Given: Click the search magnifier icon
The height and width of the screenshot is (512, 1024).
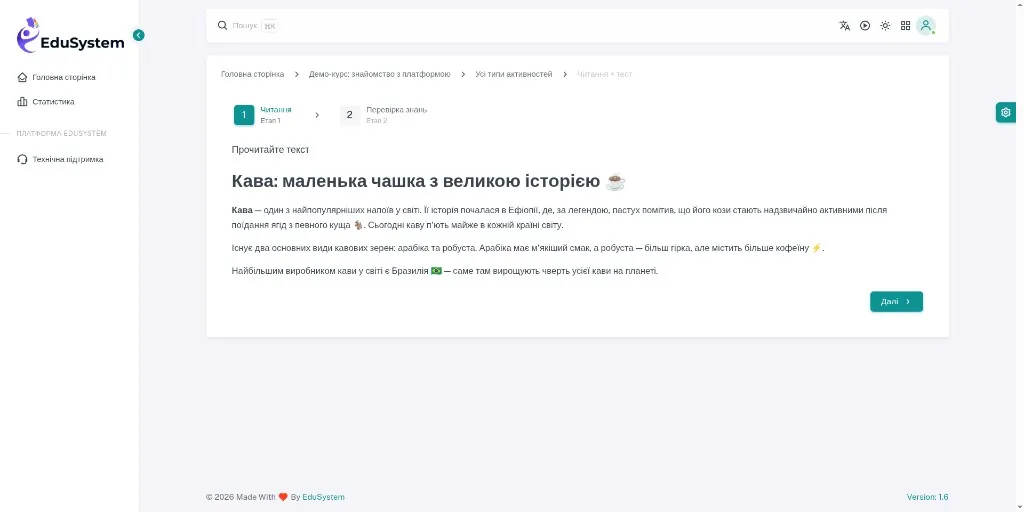Looking at the screenshot, I should click(x=223, y=25).
